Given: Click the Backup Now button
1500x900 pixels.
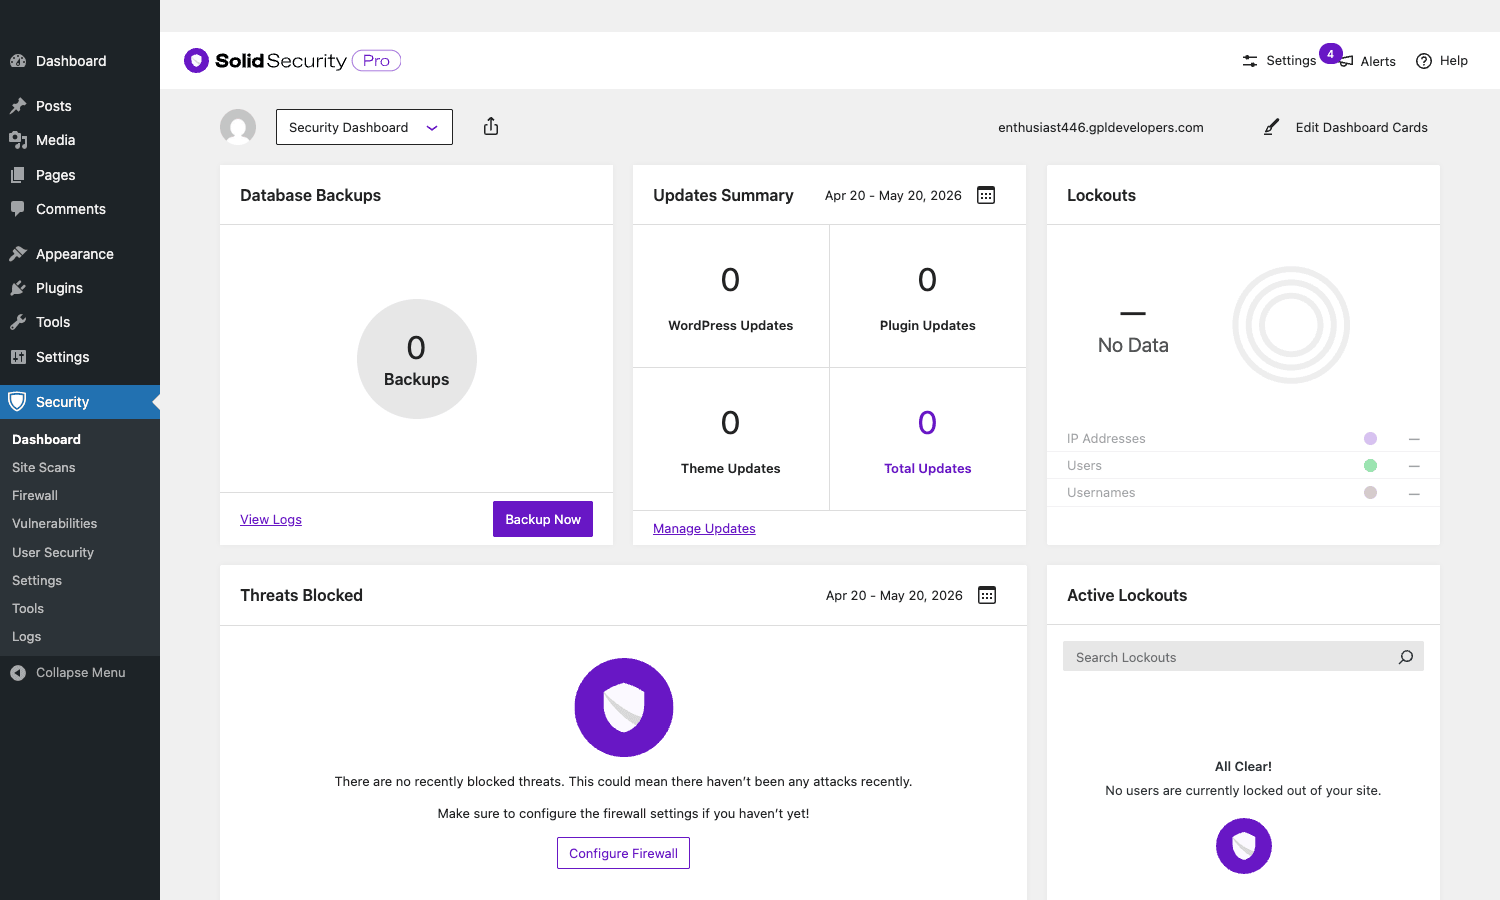Looking at the screenshot, I should pos(543,519).
